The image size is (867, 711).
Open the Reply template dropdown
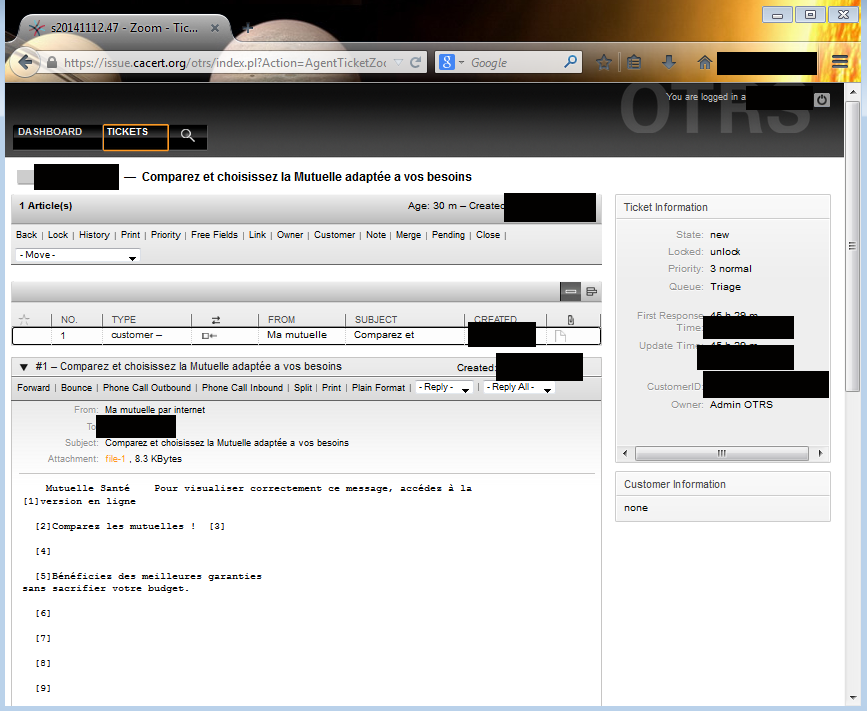click(444, 388)
